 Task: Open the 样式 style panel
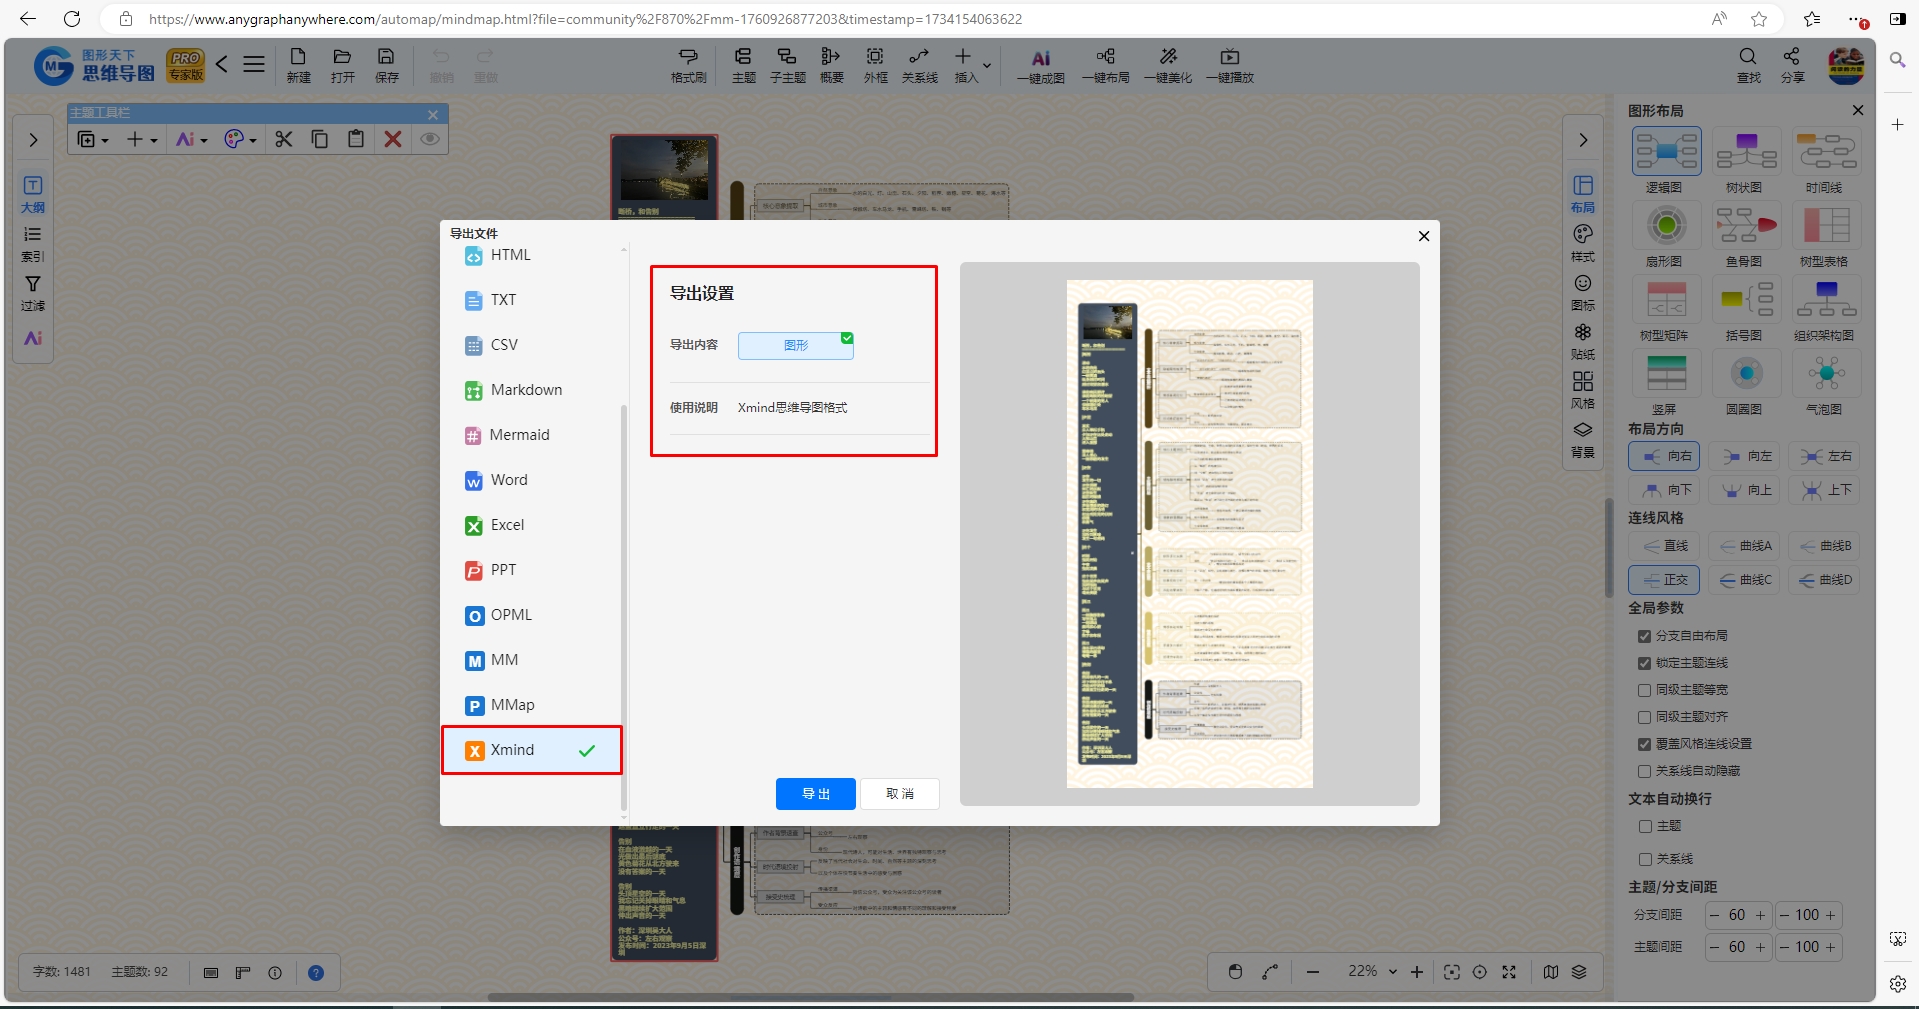pos(1583,243)
